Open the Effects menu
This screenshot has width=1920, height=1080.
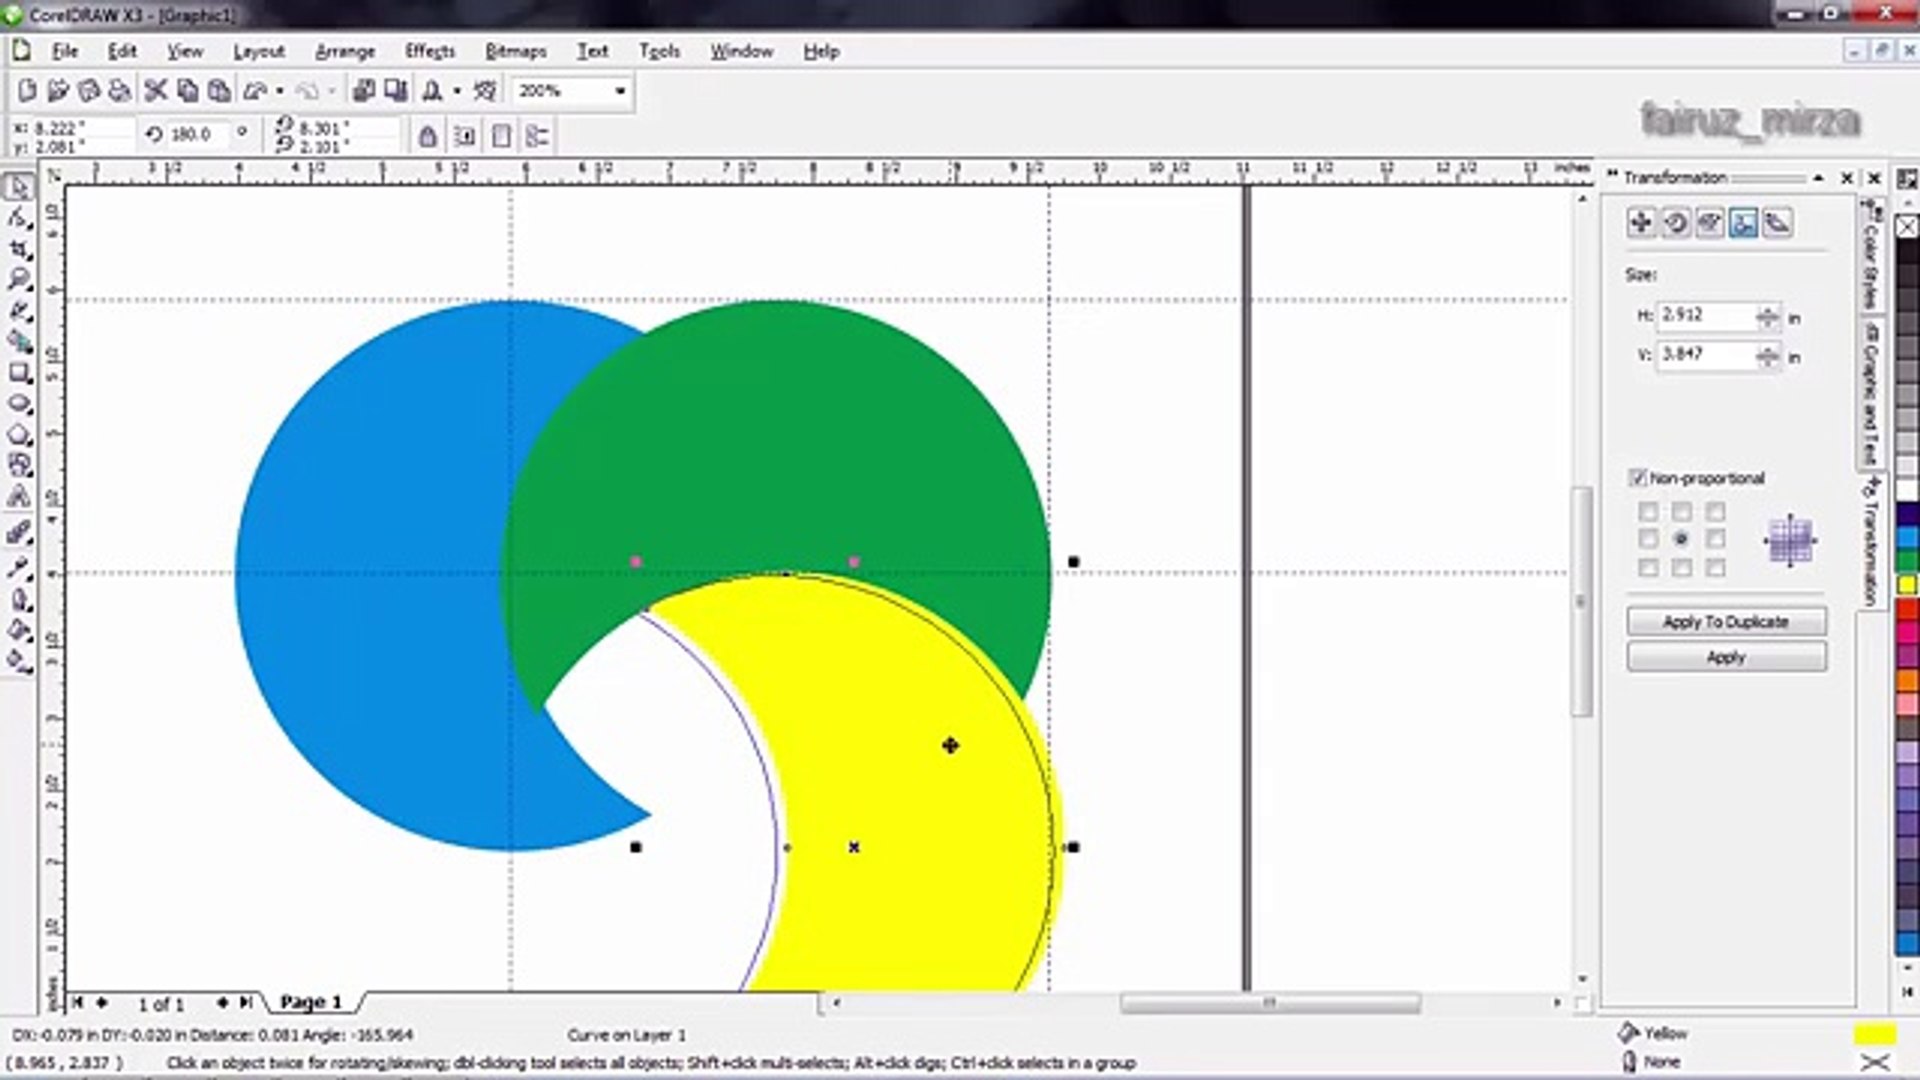[x=430, y=51]
